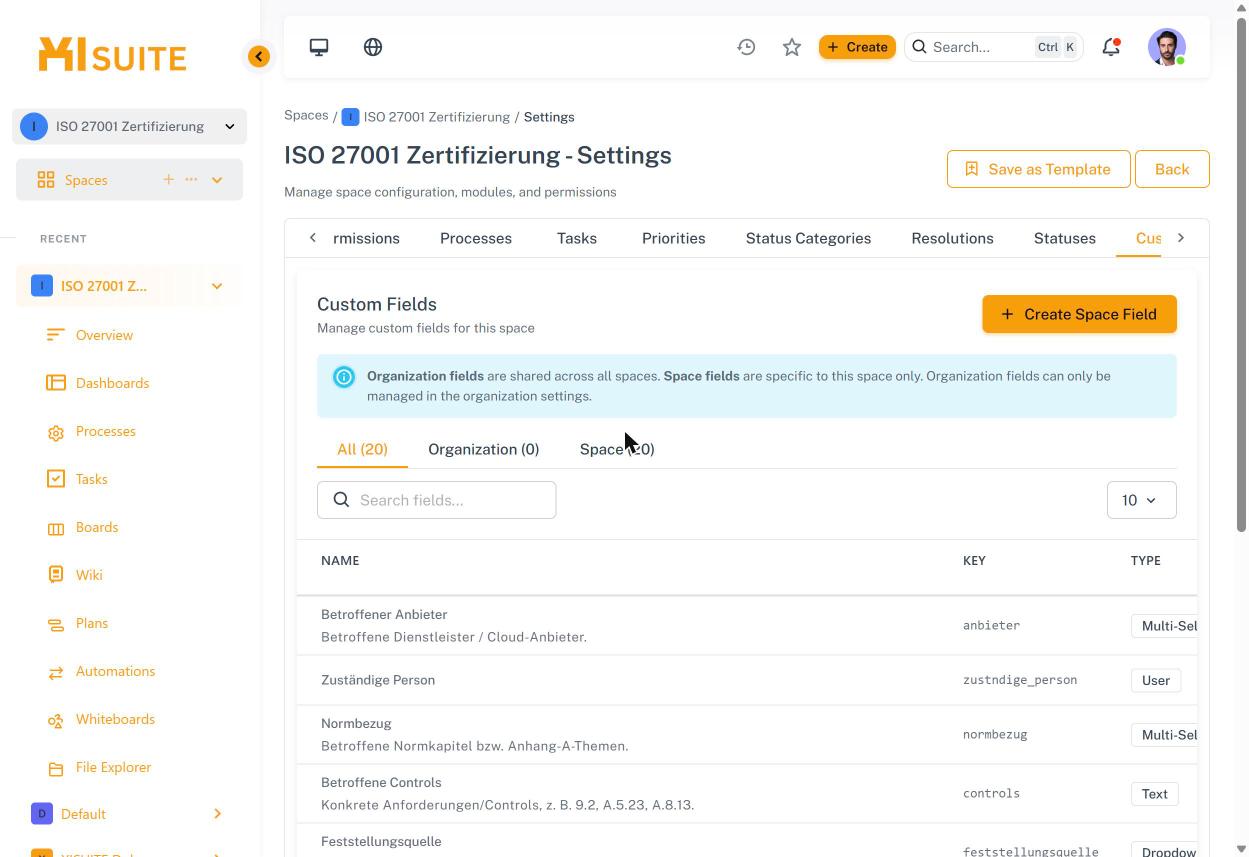Click the Create Space Field button
This screenshot has height=857, width=1249.
(x=1079, y=314)
